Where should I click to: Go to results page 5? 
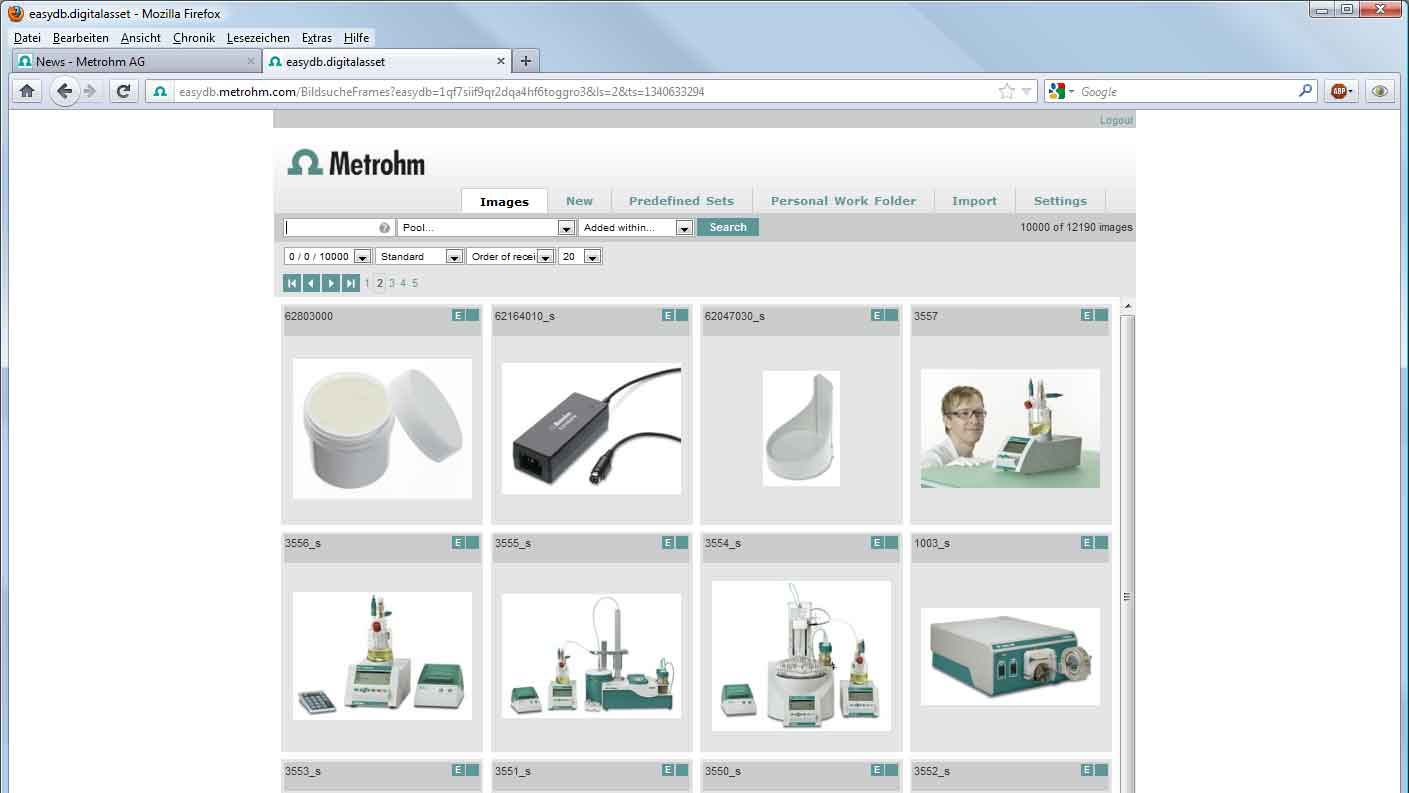tap(415, 283)
